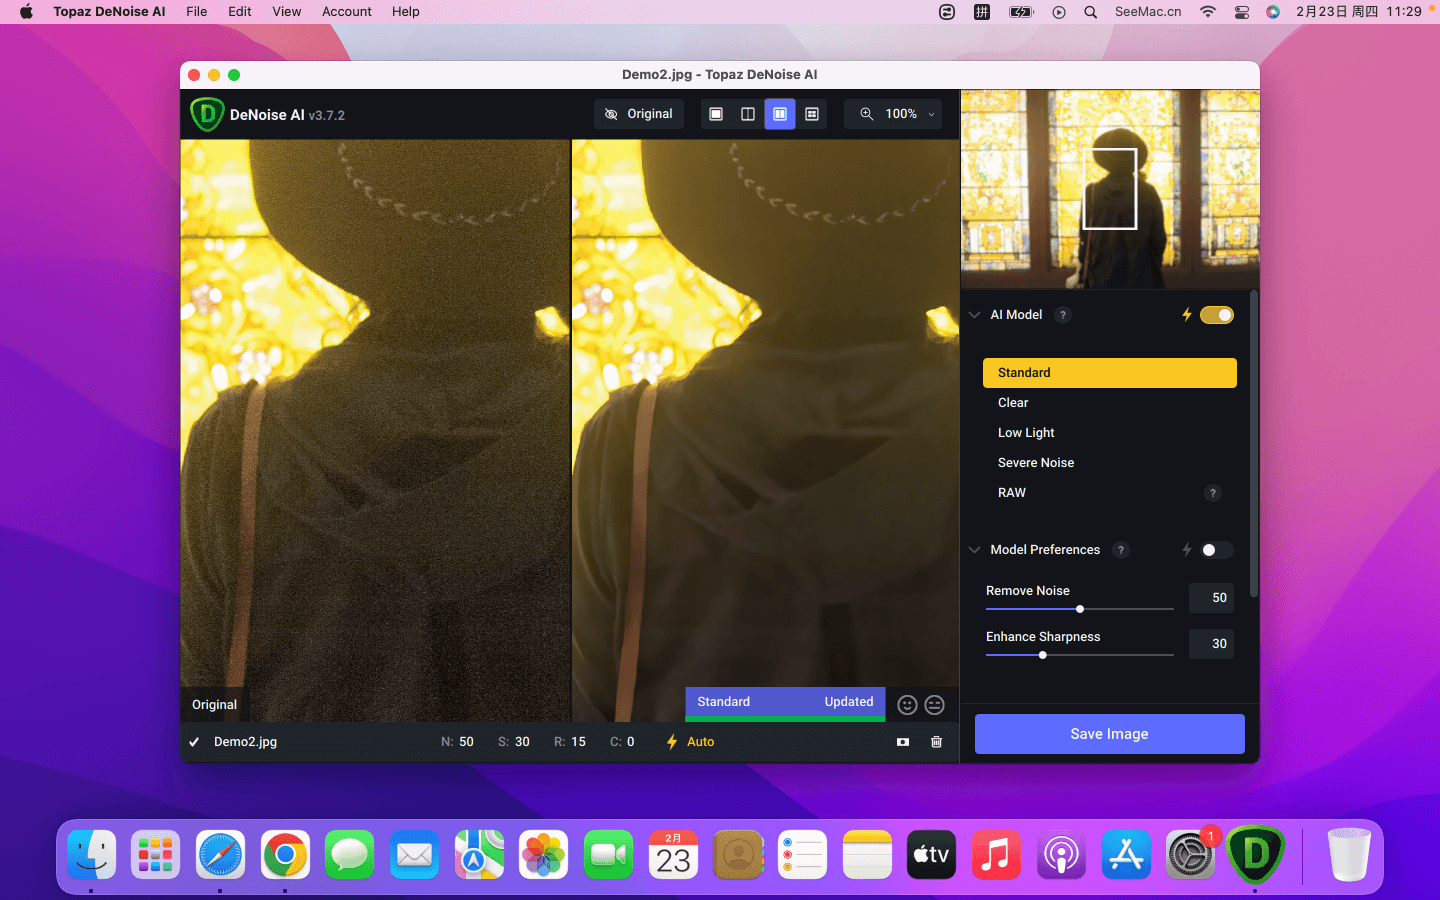Delete Demo2.jpg with the trash icon

pyautogui.click(x=937, y=742)
